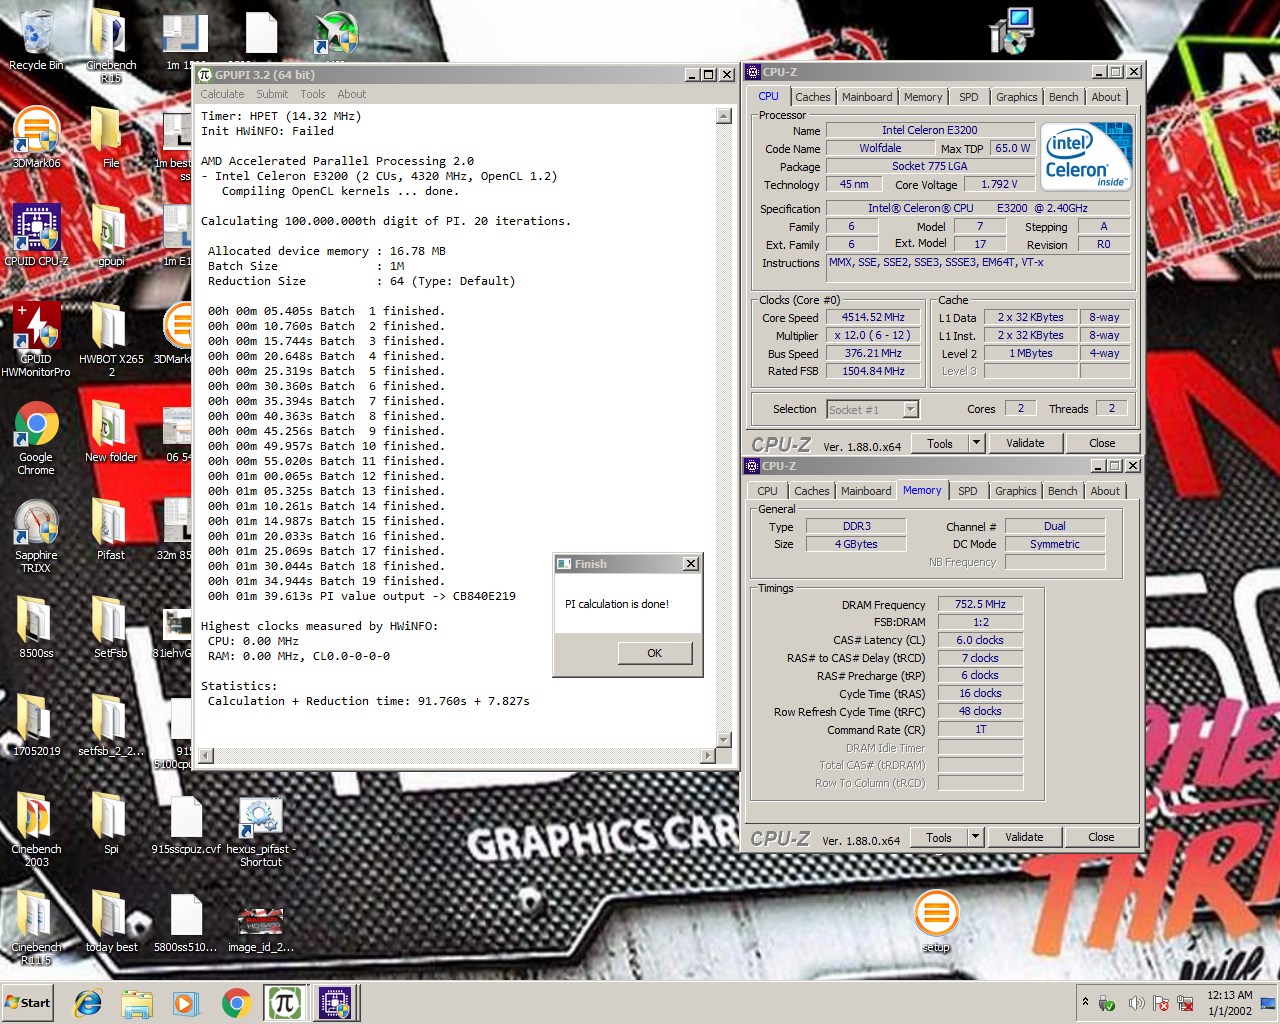Click the network disconnected tray icon
Screen dimensions: 1280x1024
coord(1185,1003)
